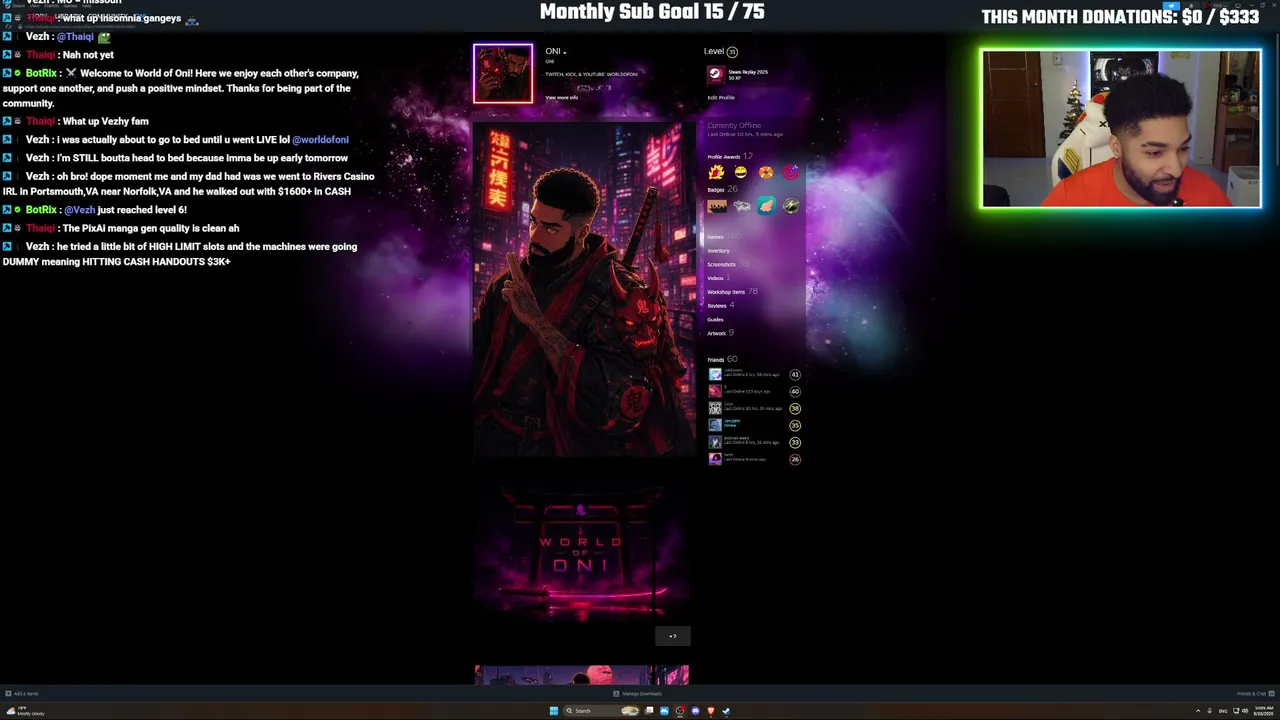The width and height of the screenshot is (1280, 720).
Task: Open the friend avatar with level 26
Action: point(715,459)
